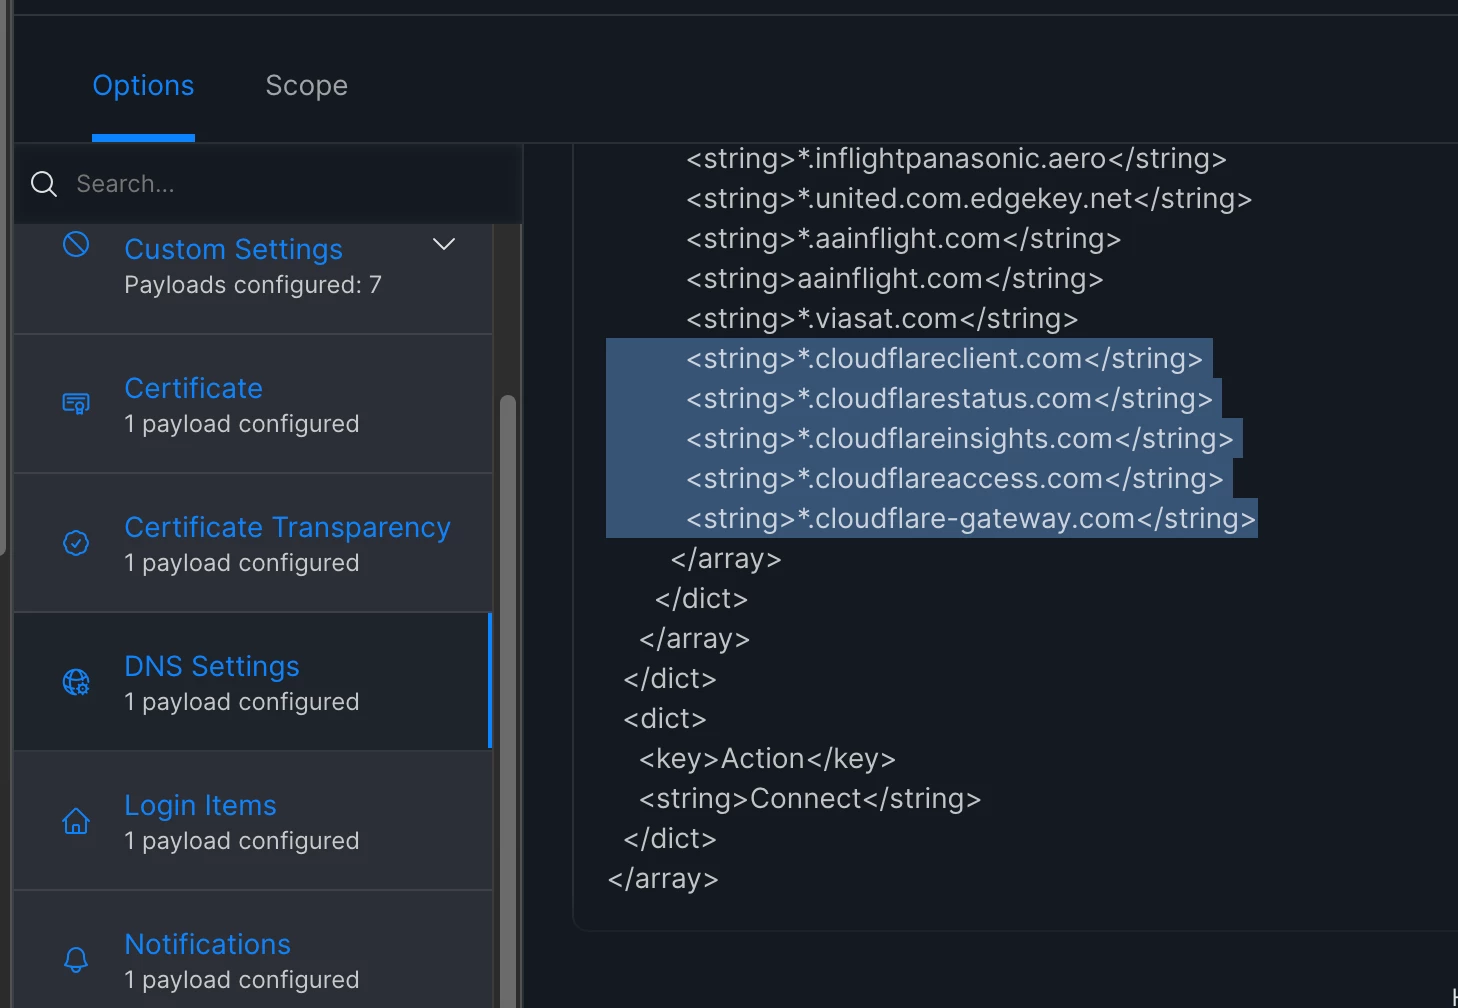Open the Certificate Transparency payload section
The height and width of the screenshot is (1008, 1458).
253,543
